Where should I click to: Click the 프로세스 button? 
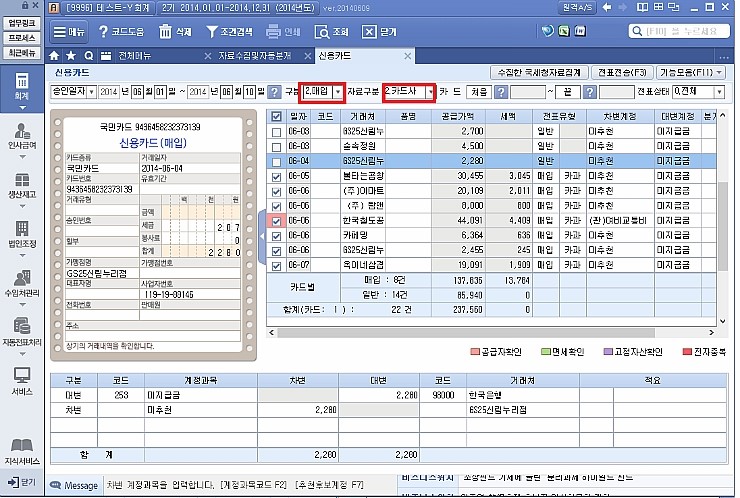pos(22,38)
